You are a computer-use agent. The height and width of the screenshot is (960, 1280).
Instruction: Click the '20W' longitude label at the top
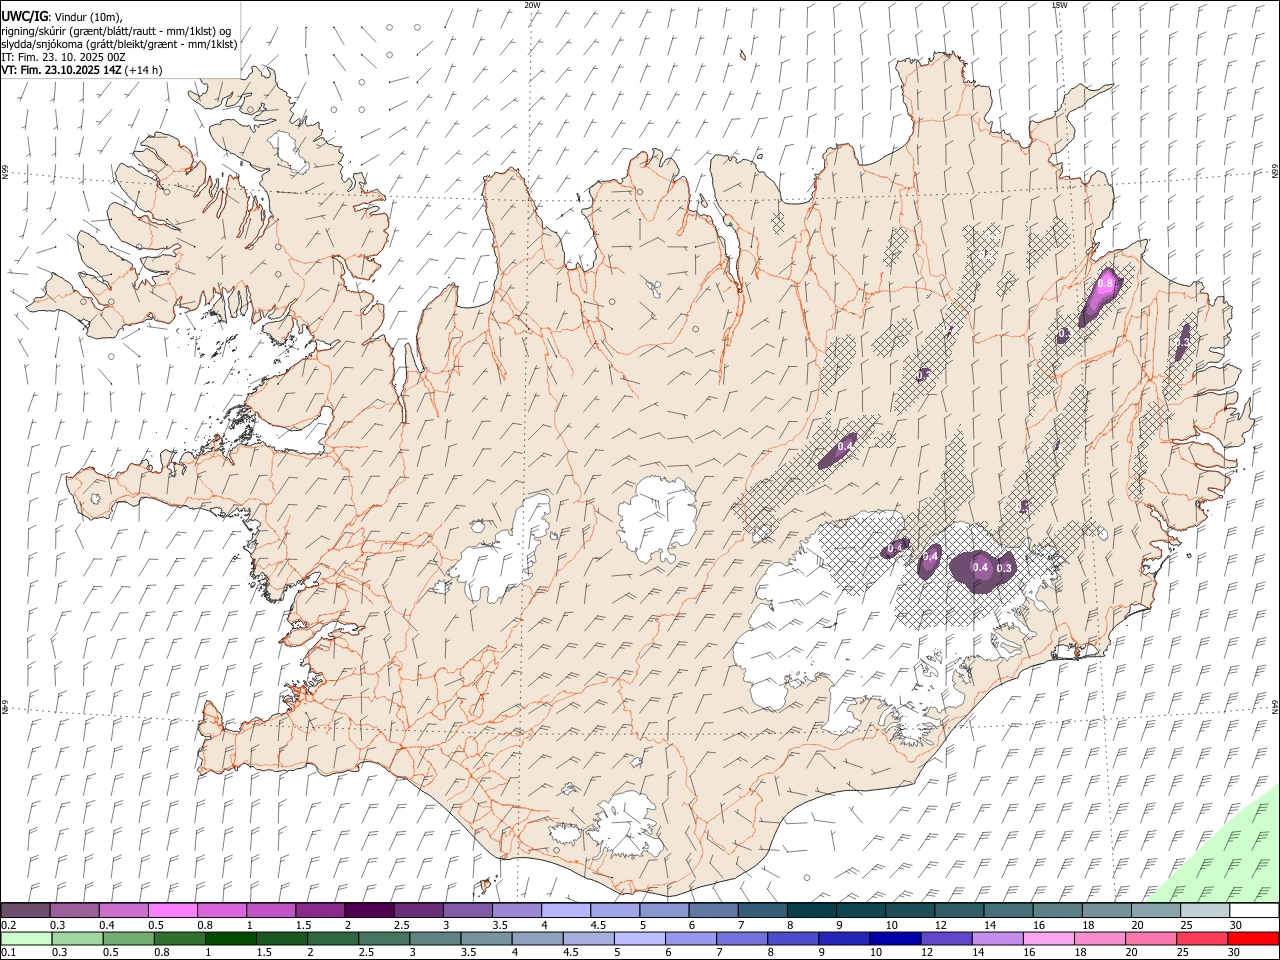click(532, 5)
